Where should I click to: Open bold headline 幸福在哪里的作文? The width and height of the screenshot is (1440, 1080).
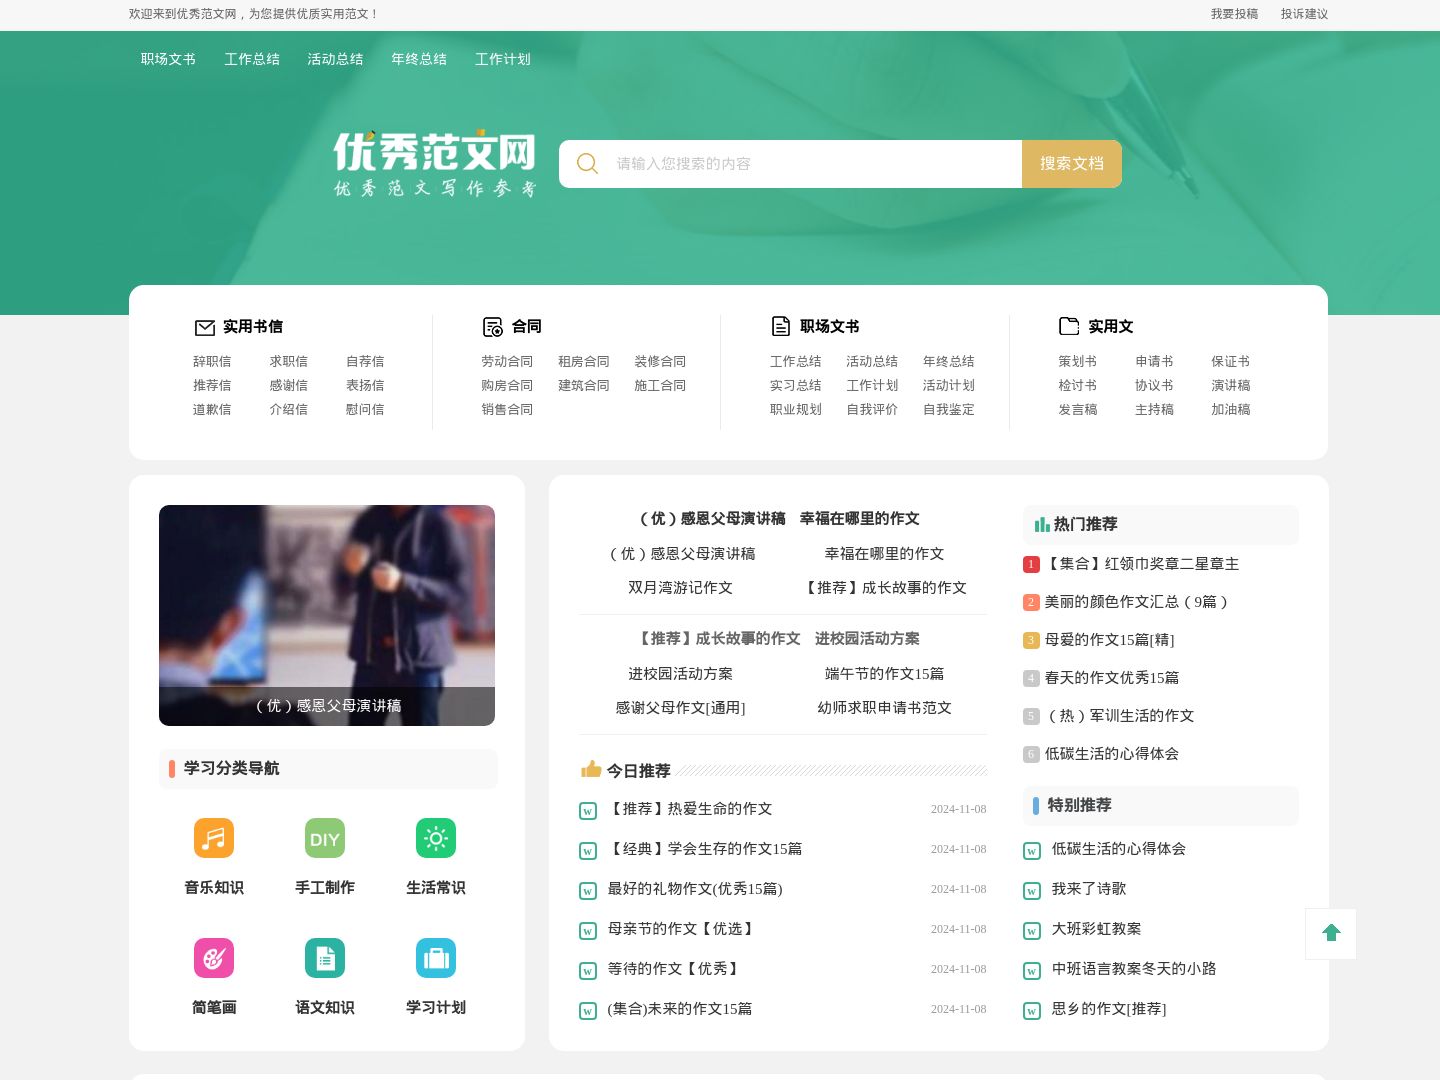click(859, 519)
